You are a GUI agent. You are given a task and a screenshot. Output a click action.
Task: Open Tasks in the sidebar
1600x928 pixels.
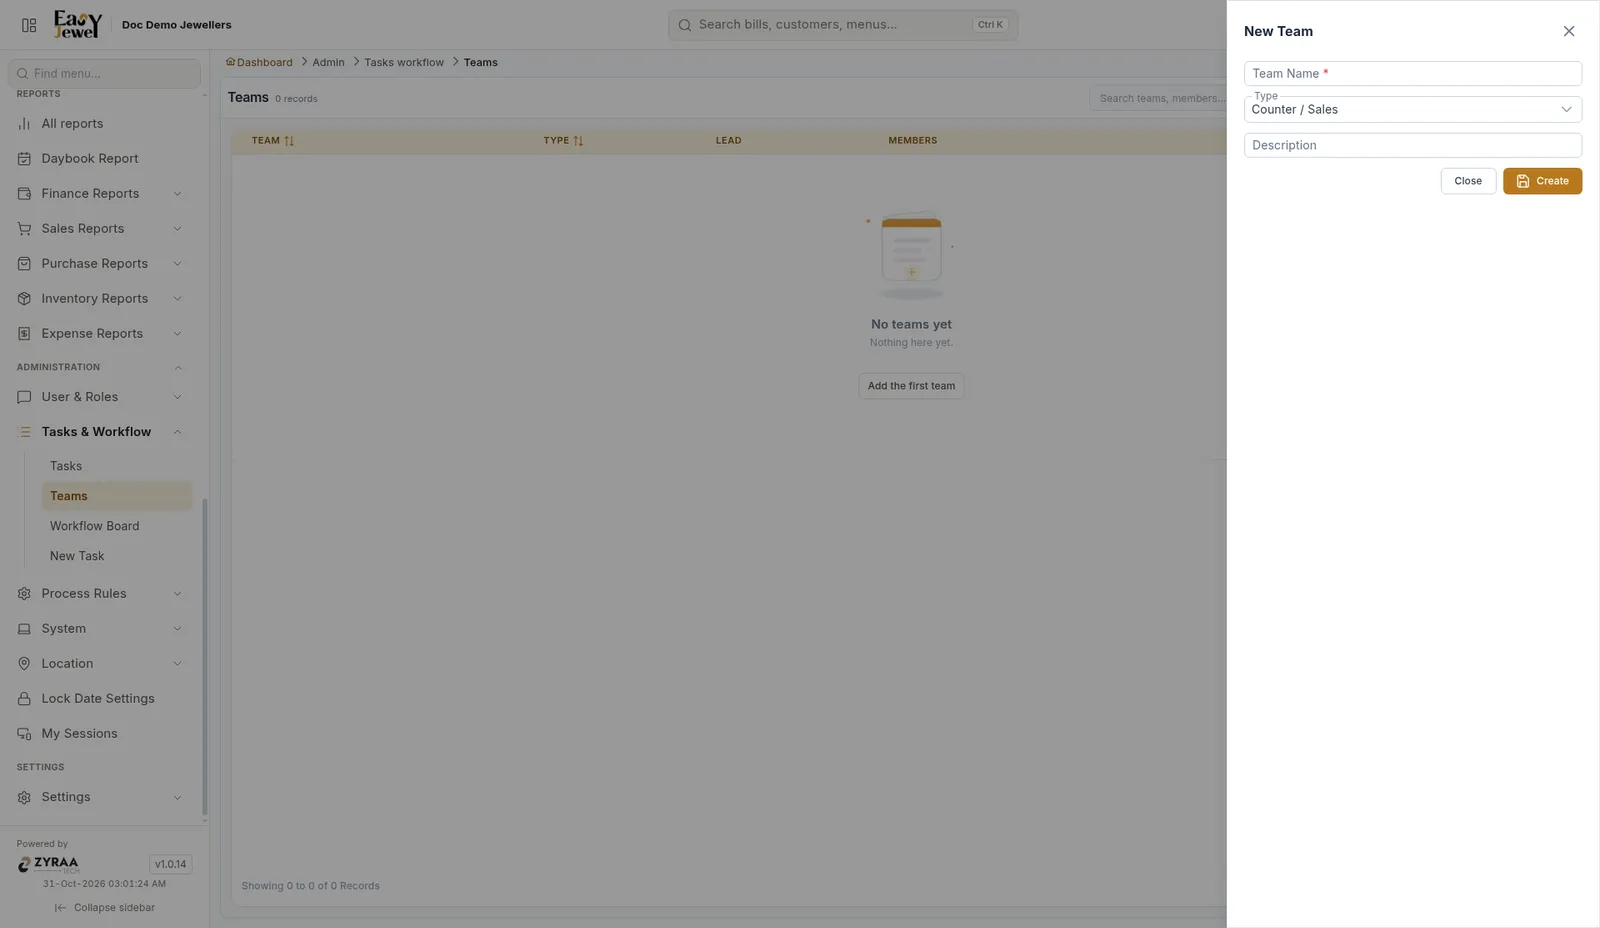[x=66, y=466]
